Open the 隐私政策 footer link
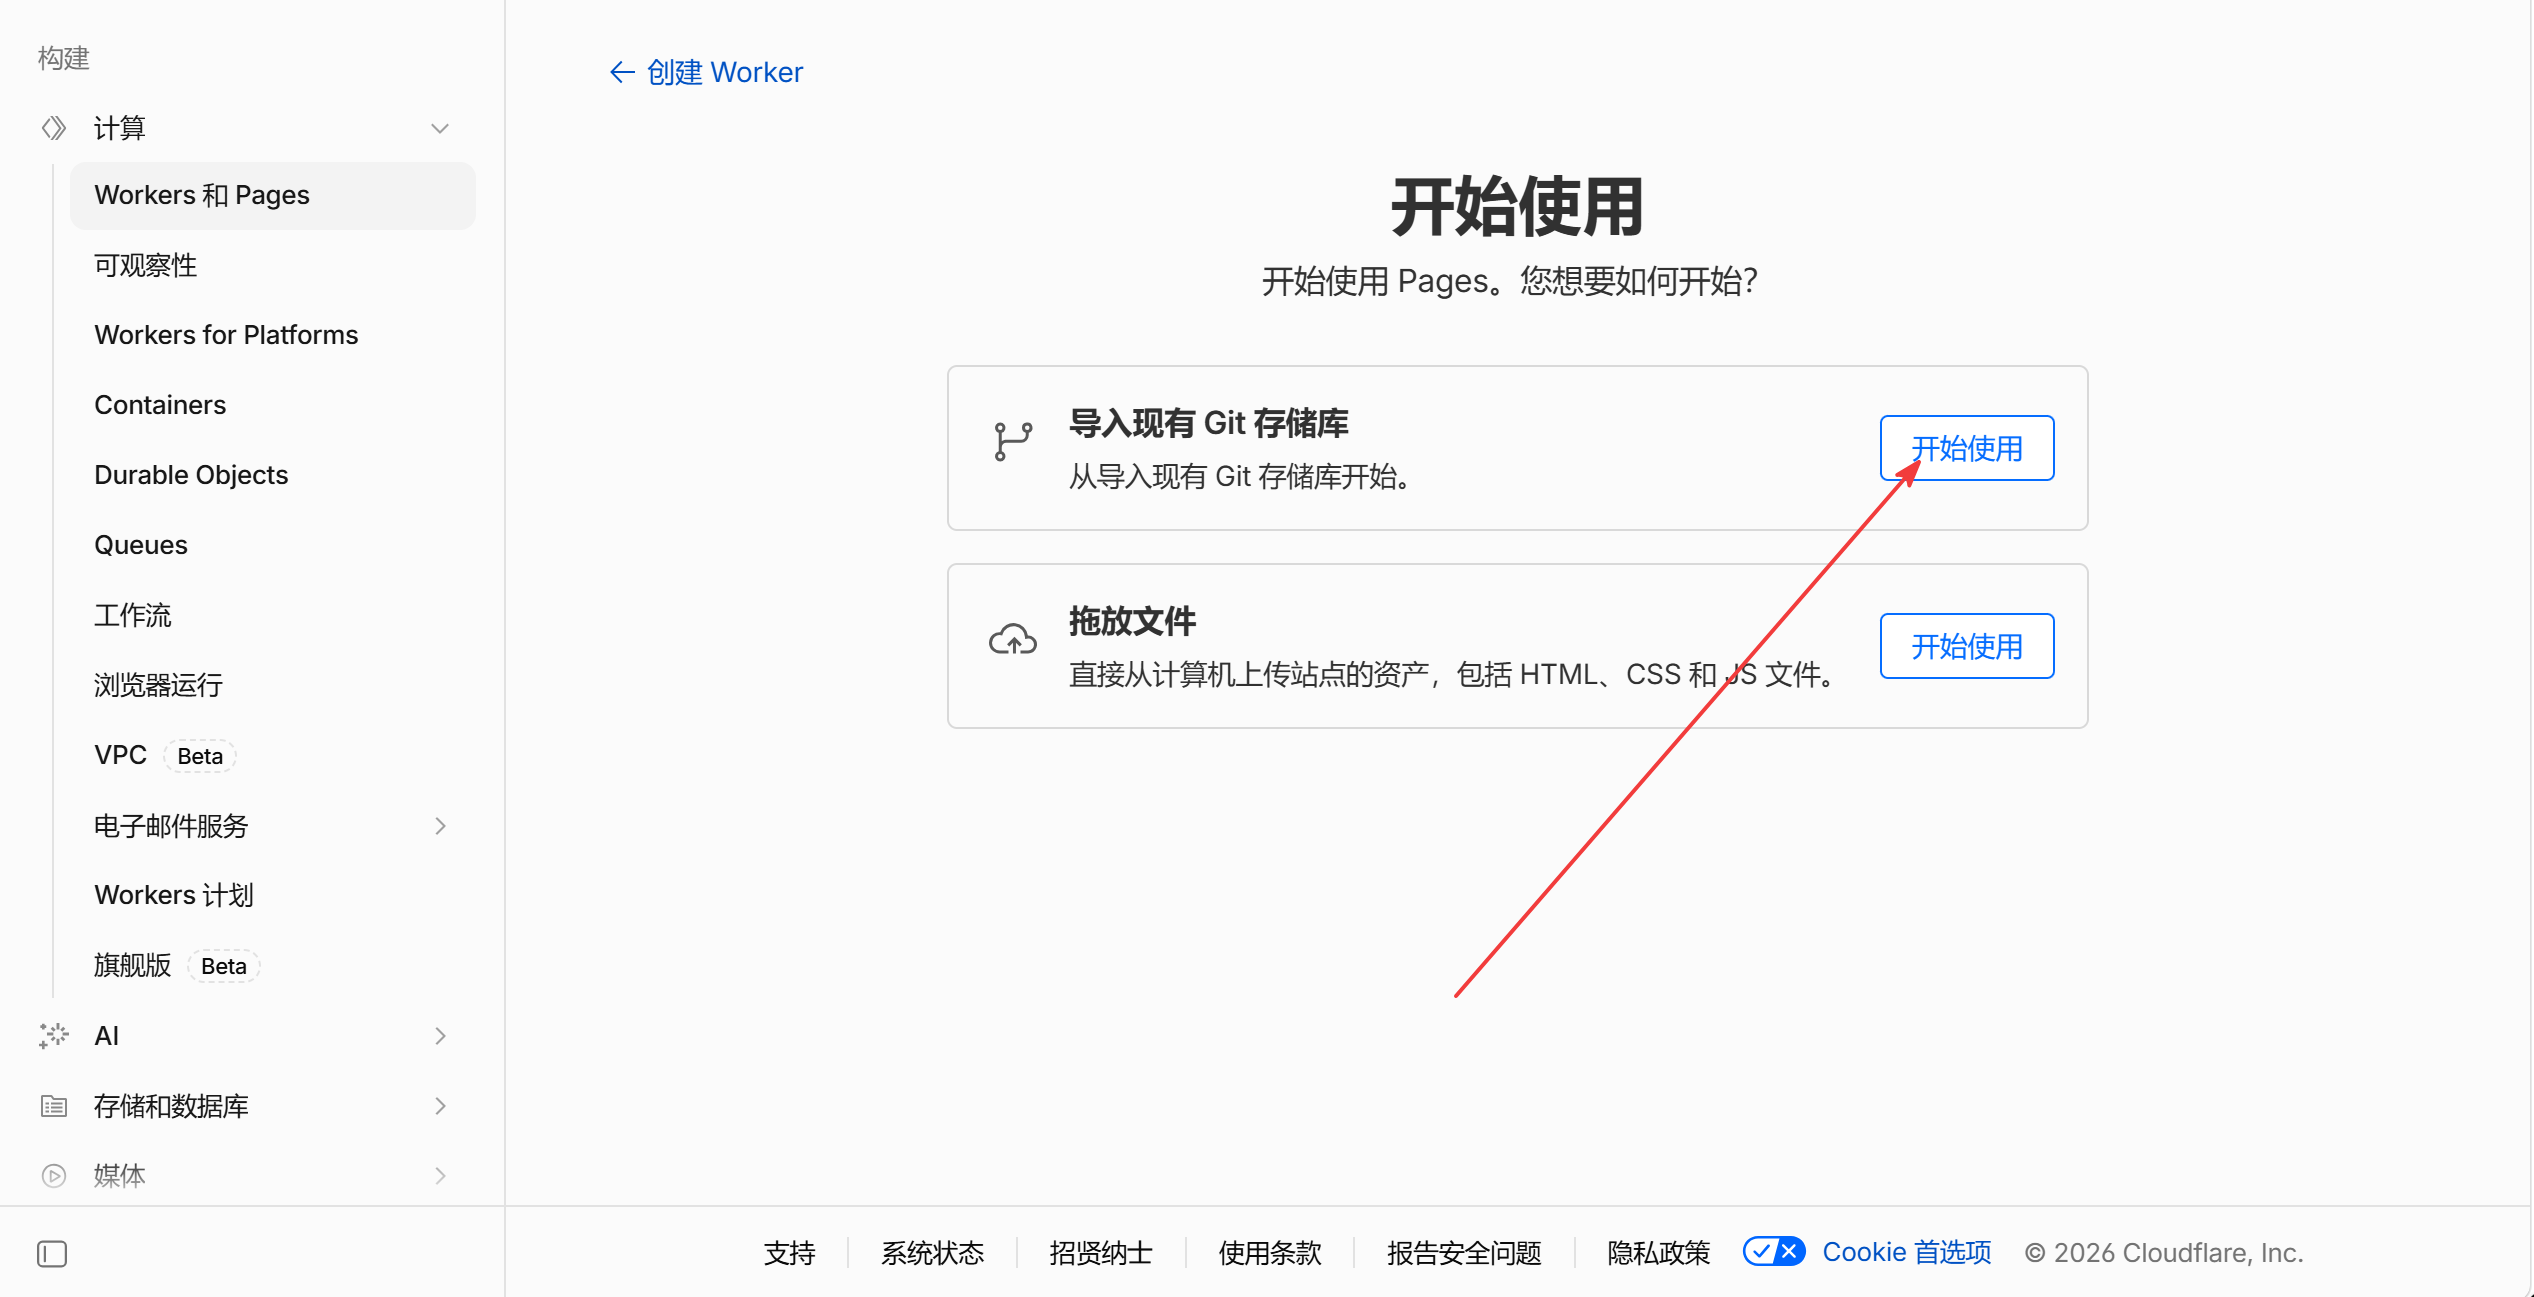Screen dimensions: 2534x1297 (x=1658, y=1253)
